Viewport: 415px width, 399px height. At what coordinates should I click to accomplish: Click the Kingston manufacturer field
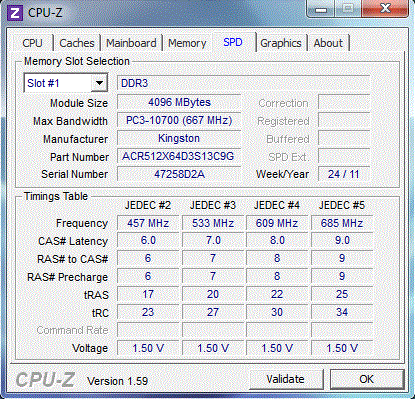tap(179, 138)
